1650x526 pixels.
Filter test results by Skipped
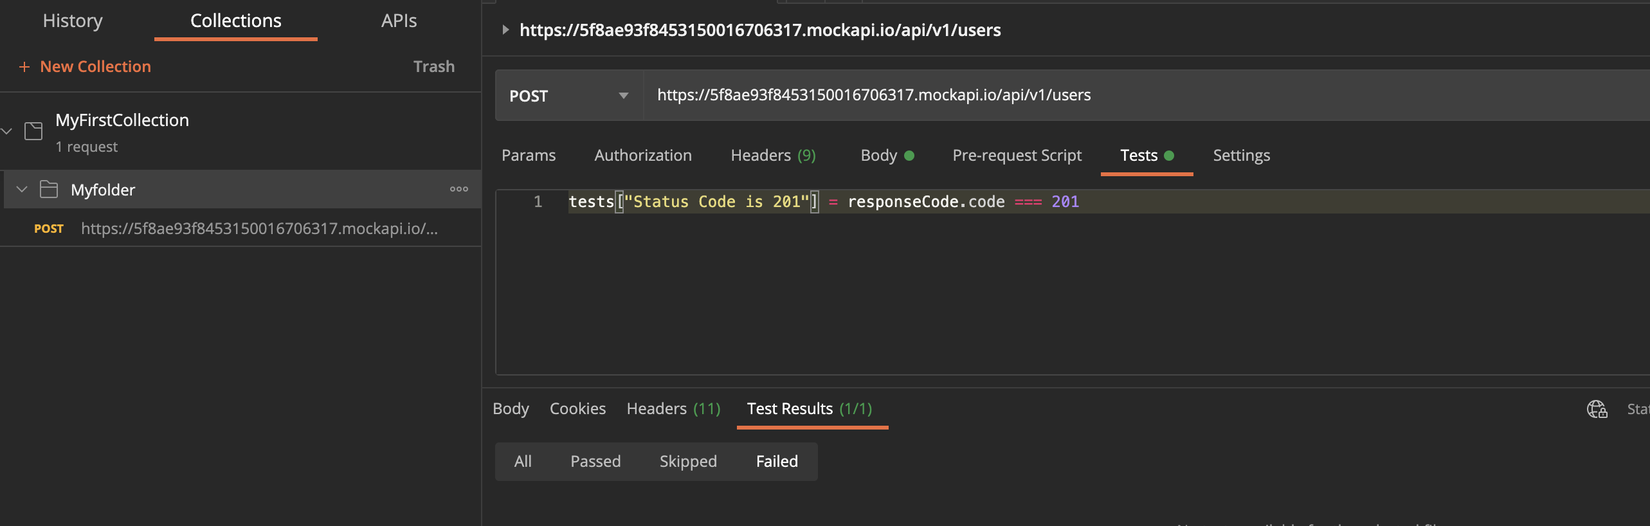click(688, 461)
